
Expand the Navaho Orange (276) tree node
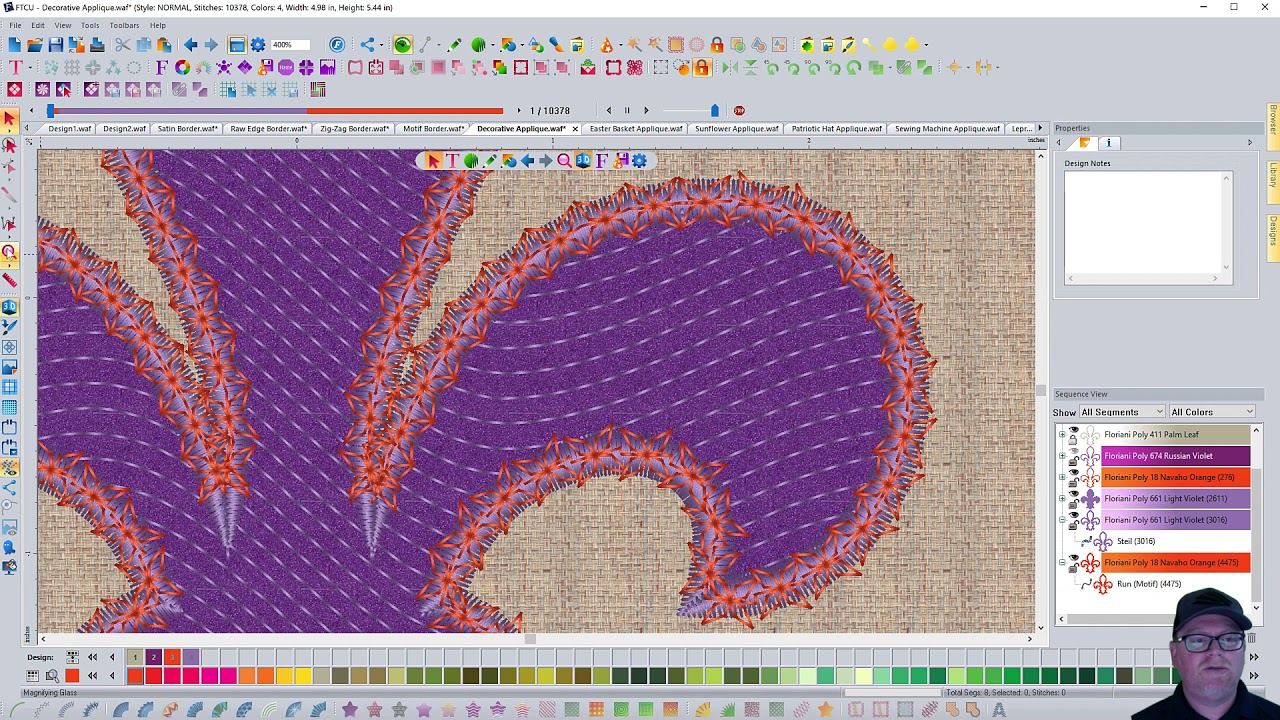pyautogui.click(x=1062, y=477)
